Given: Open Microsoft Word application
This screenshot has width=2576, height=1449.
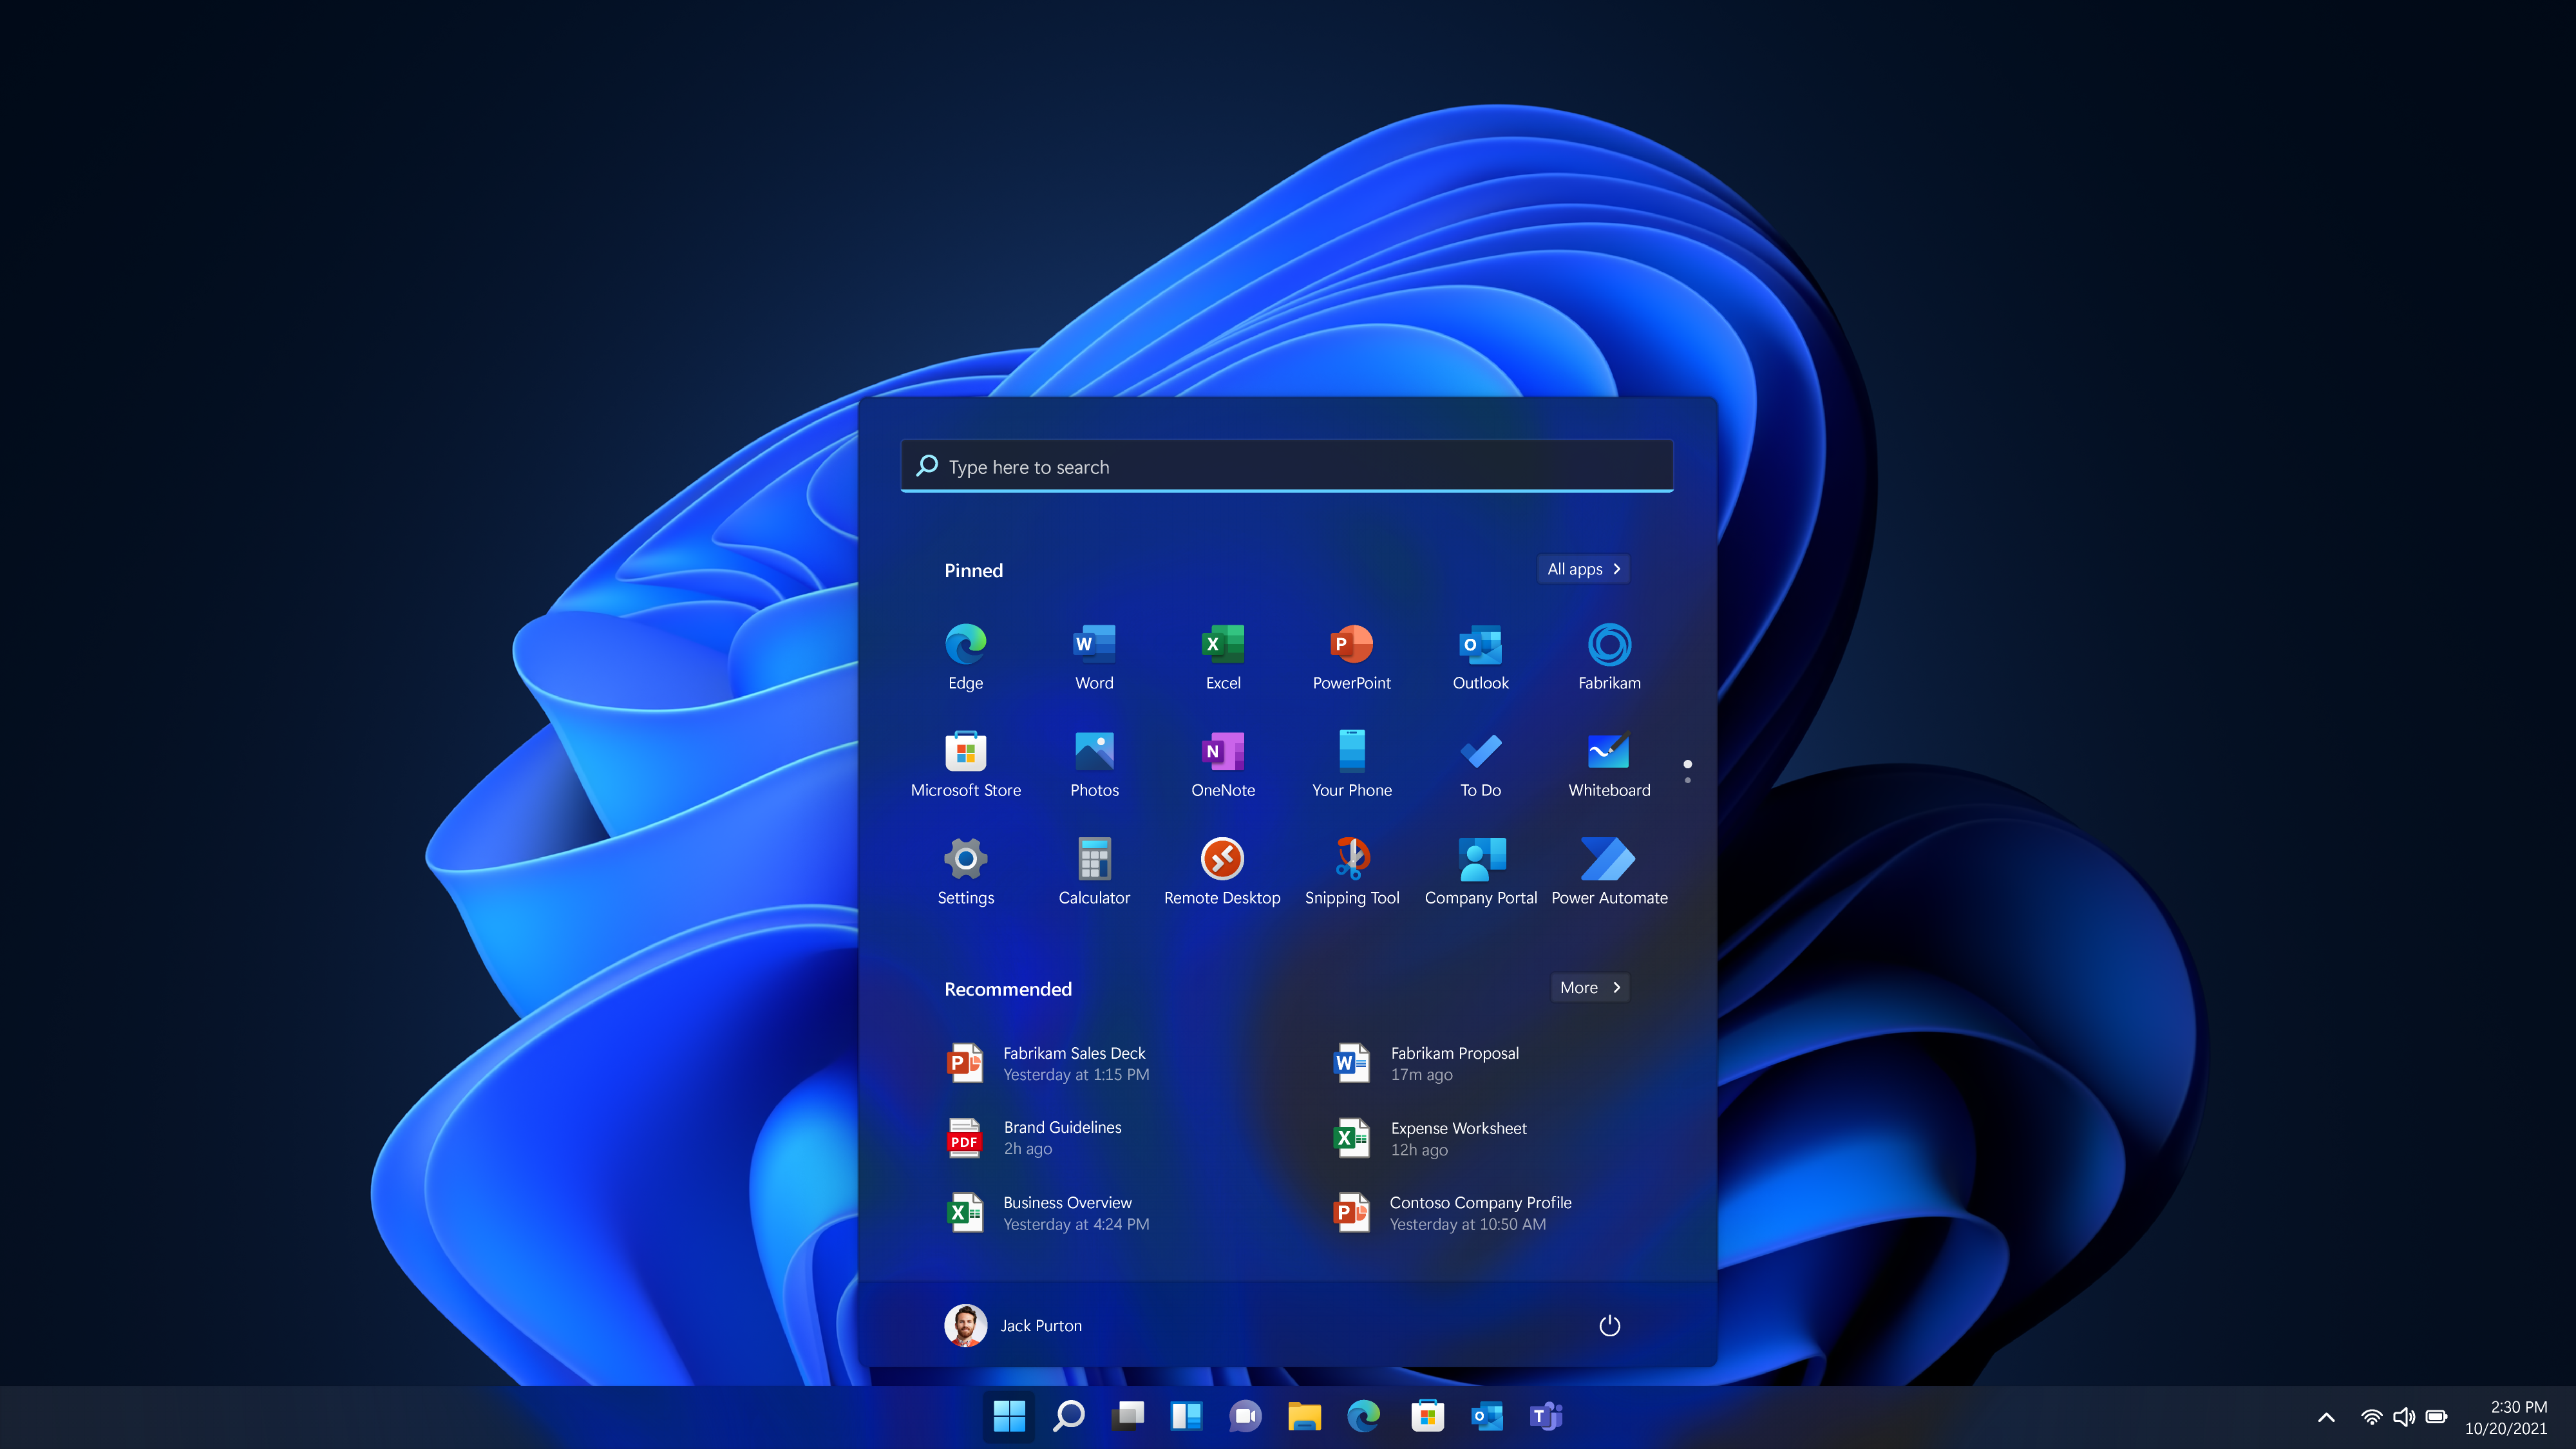Looking at the screenshot, I should 1094,654.
